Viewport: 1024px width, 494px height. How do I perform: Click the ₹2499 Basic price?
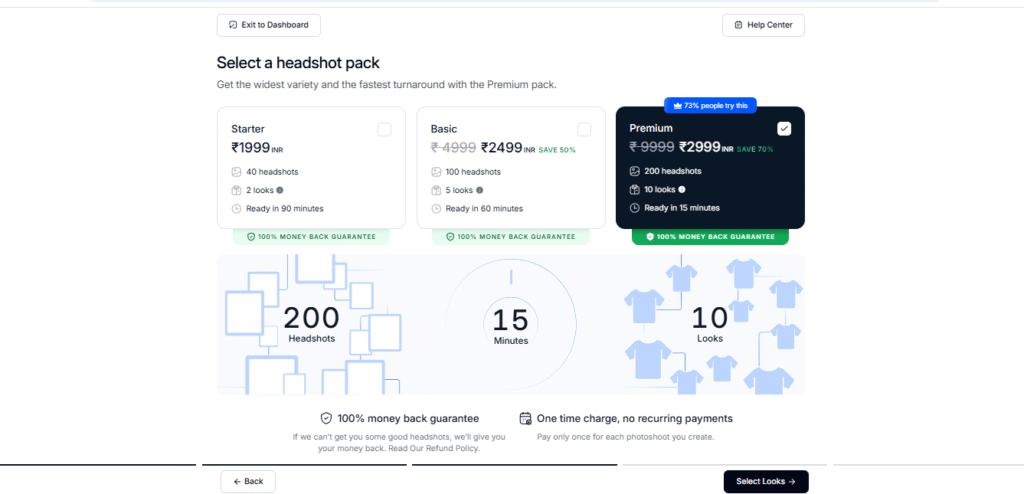[x=502, y=148]
